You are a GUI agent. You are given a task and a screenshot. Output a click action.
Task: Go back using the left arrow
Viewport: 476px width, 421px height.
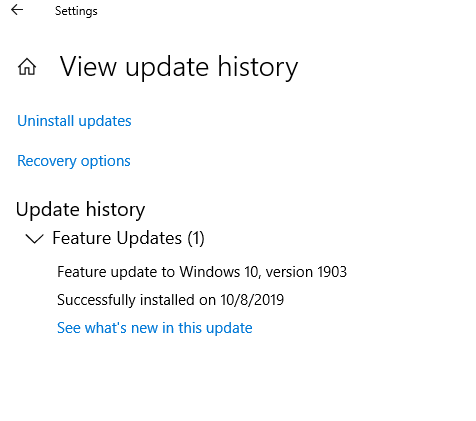coord(17,10)
